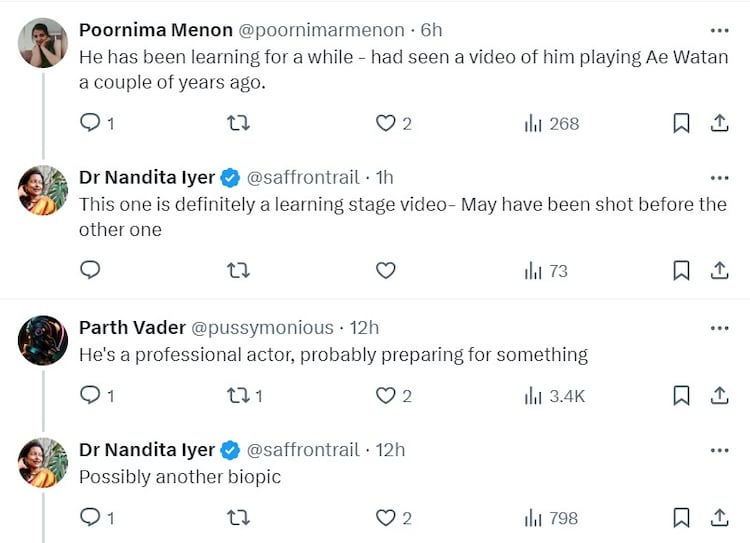Like the 'learning stage video' tweet
Screen dimensions: 750x543
[x=386, y=270]
